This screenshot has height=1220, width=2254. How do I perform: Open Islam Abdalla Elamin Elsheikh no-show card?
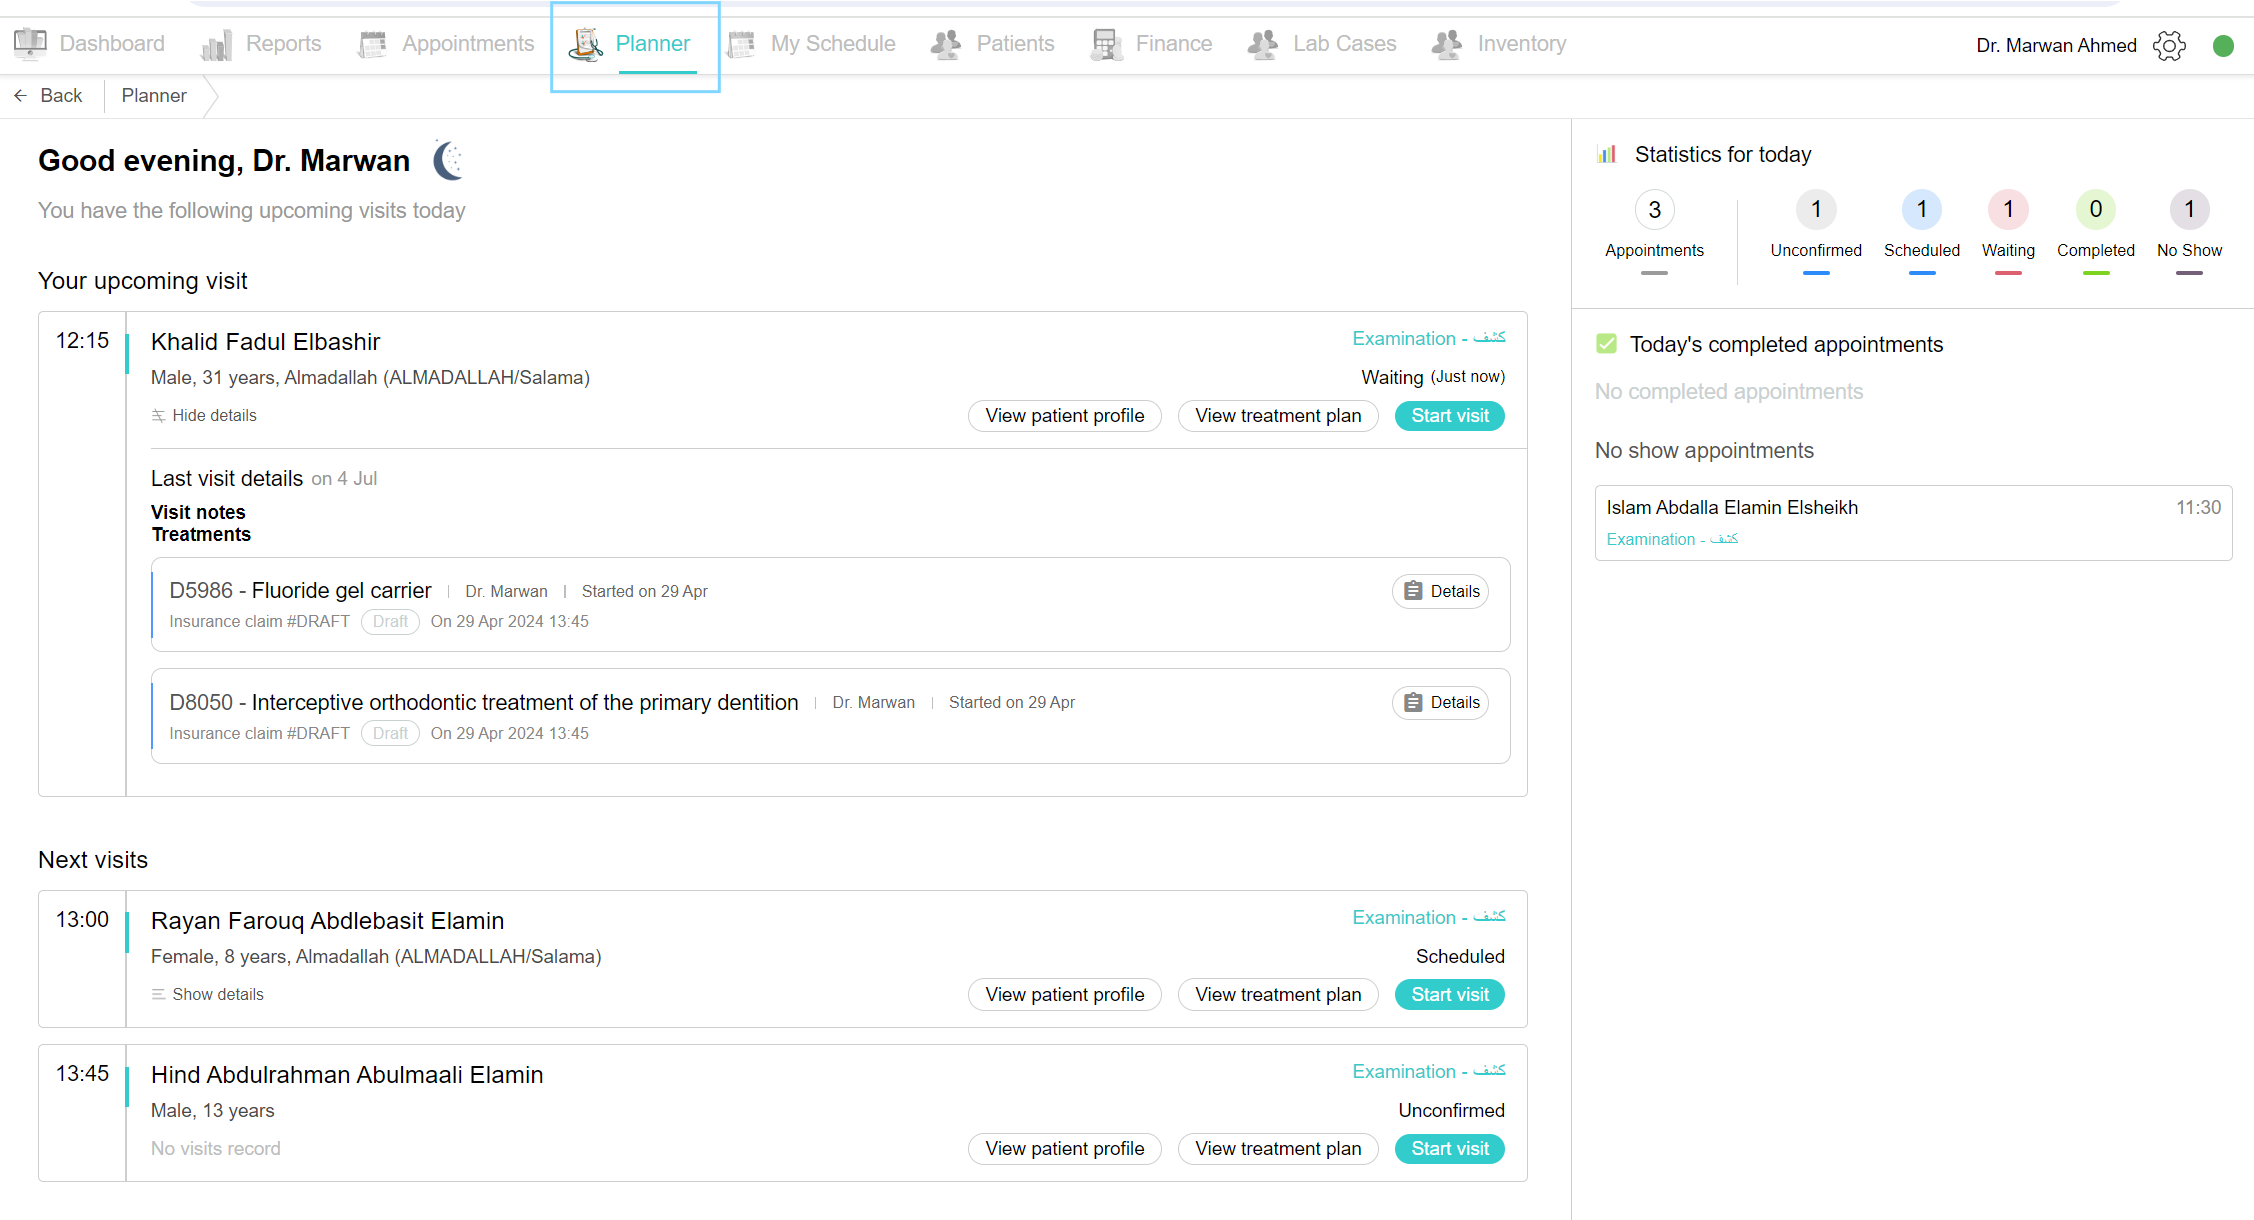(1913, 523)
